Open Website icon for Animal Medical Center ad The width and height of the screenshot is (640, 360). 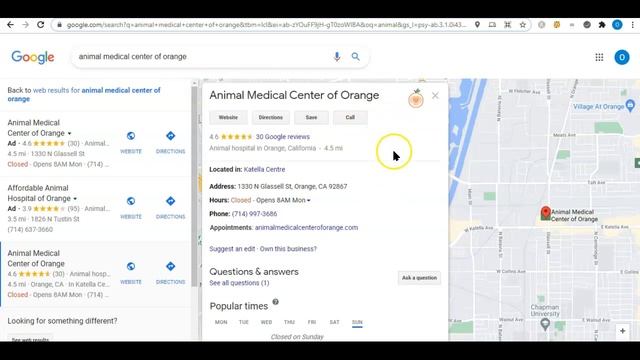click(x=131, y=136)
